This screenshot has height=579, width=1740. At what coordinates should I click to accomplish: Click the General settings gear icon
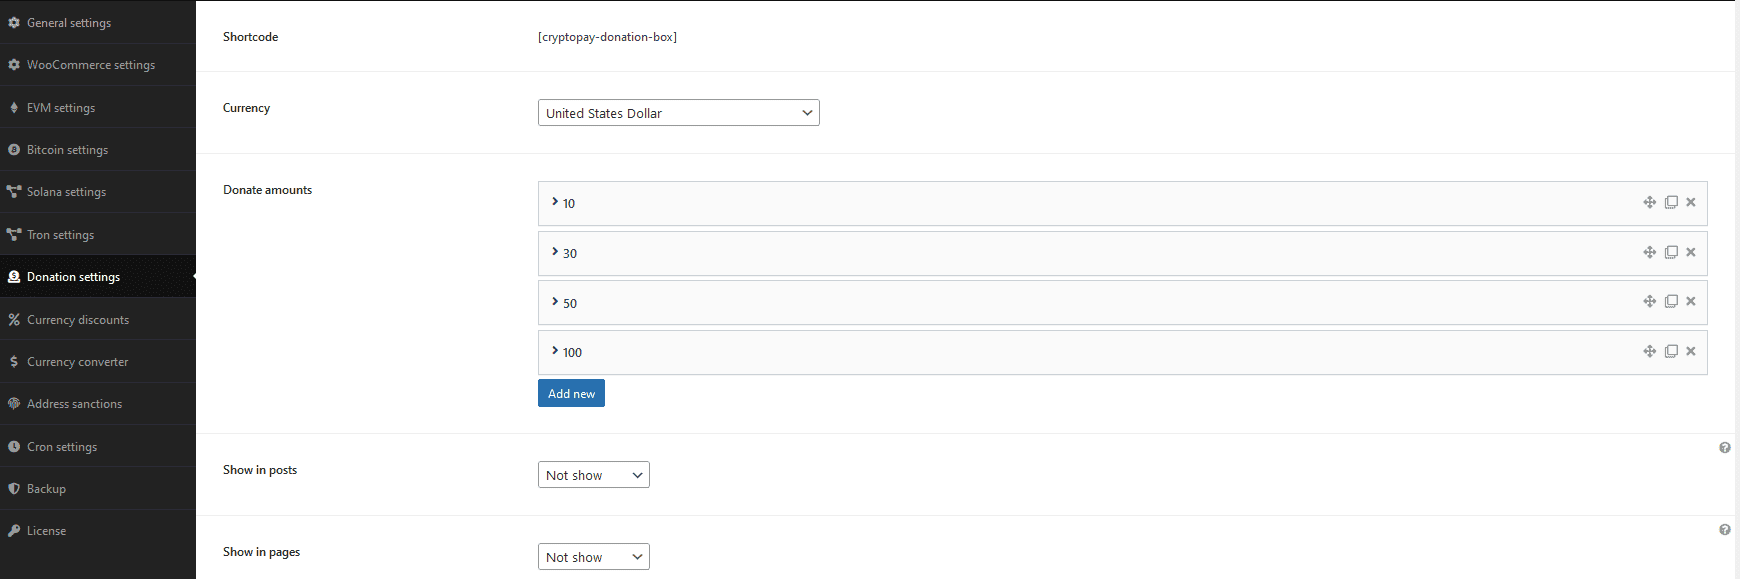(14, 23)
